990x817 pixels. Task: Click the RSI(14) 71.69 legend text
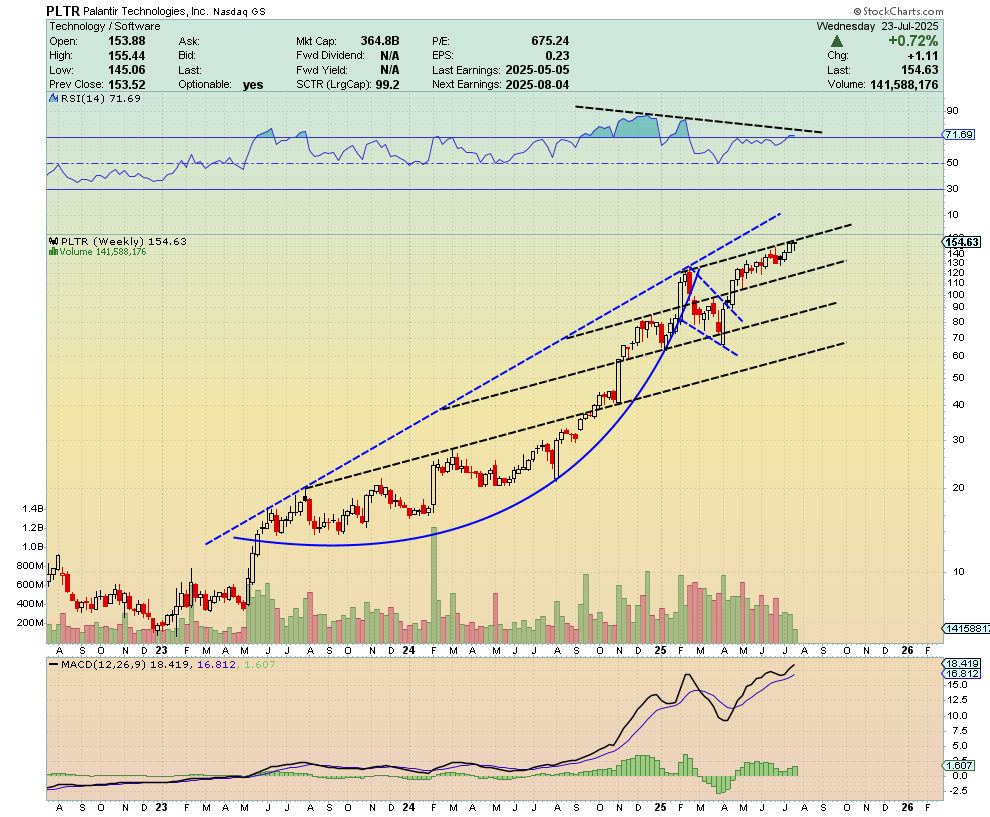point(100,98)
